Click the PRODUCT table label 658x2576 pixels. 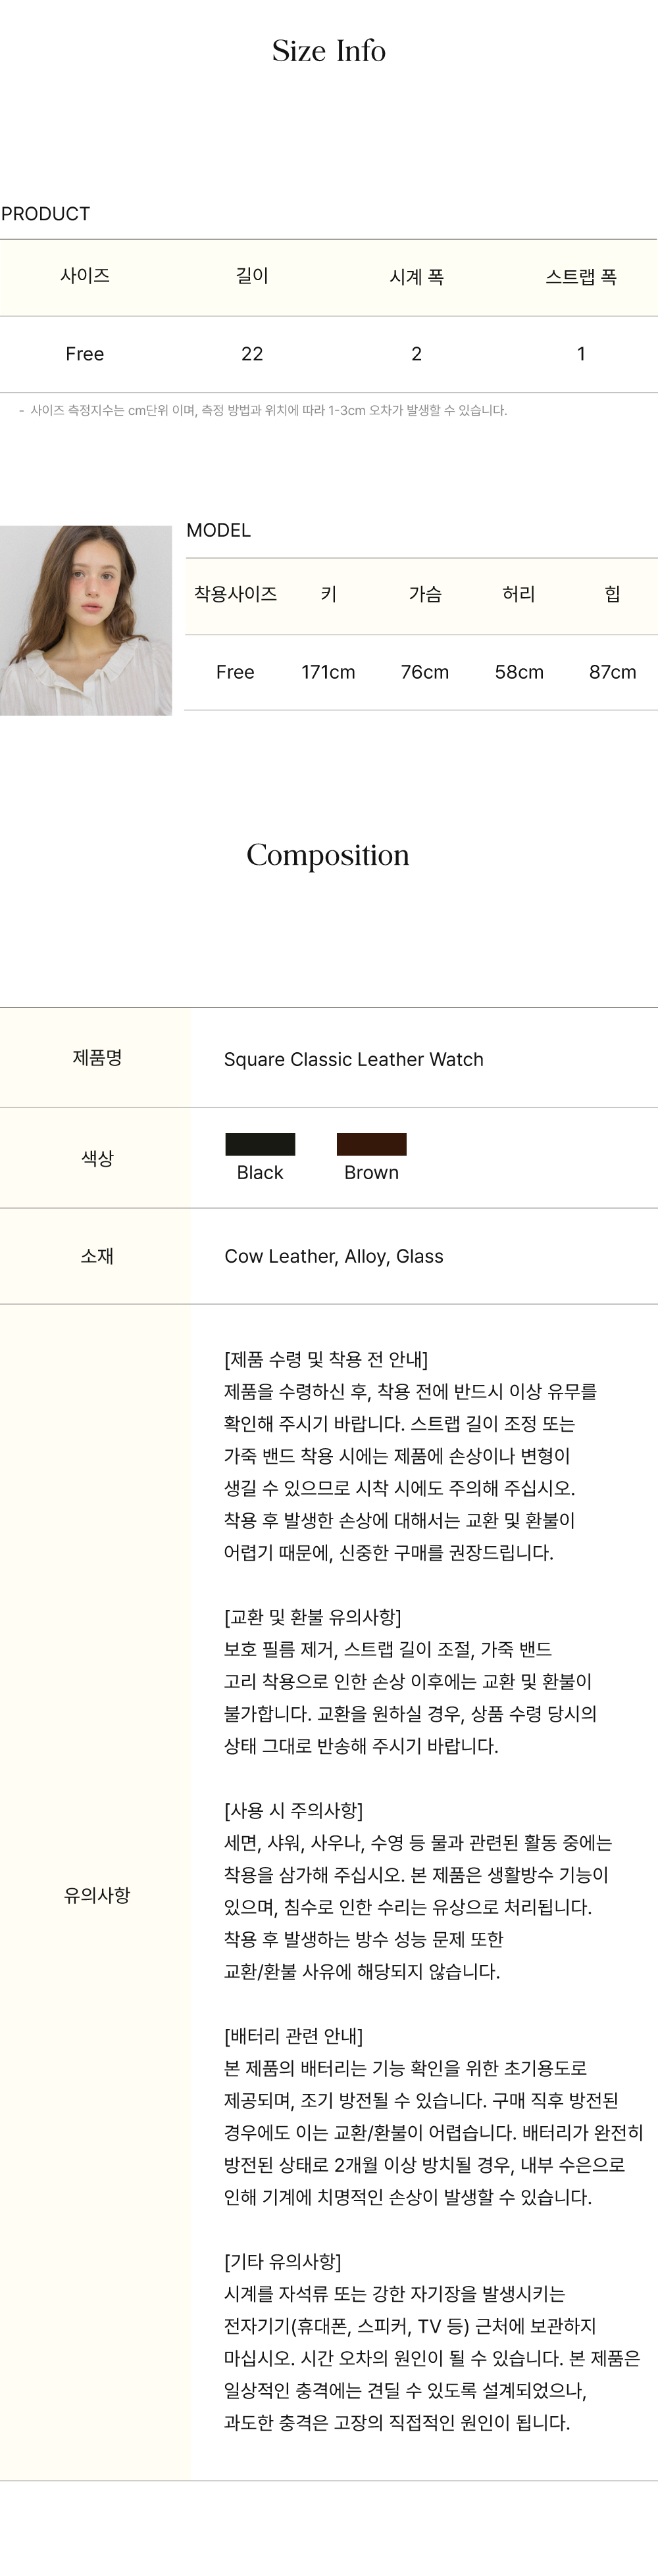coord(46,214)
